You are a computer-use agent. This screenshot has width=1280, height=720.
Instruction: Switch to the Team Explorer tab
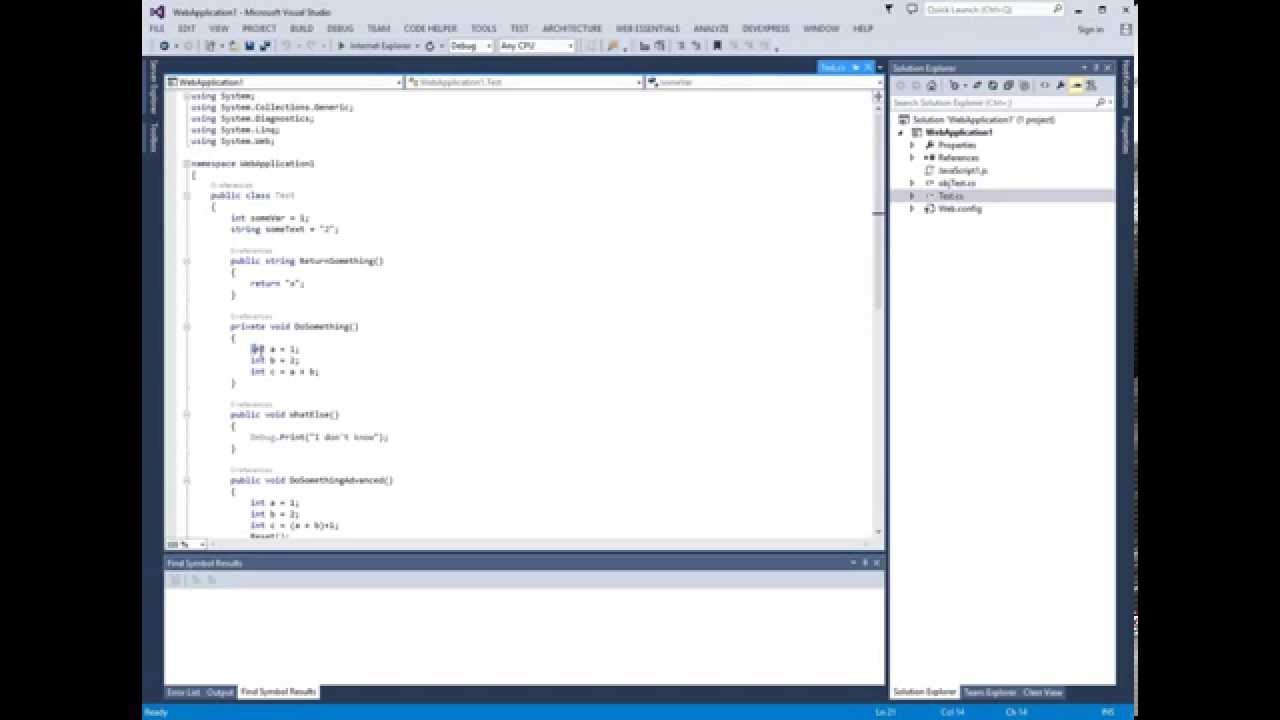coord(988,692)
